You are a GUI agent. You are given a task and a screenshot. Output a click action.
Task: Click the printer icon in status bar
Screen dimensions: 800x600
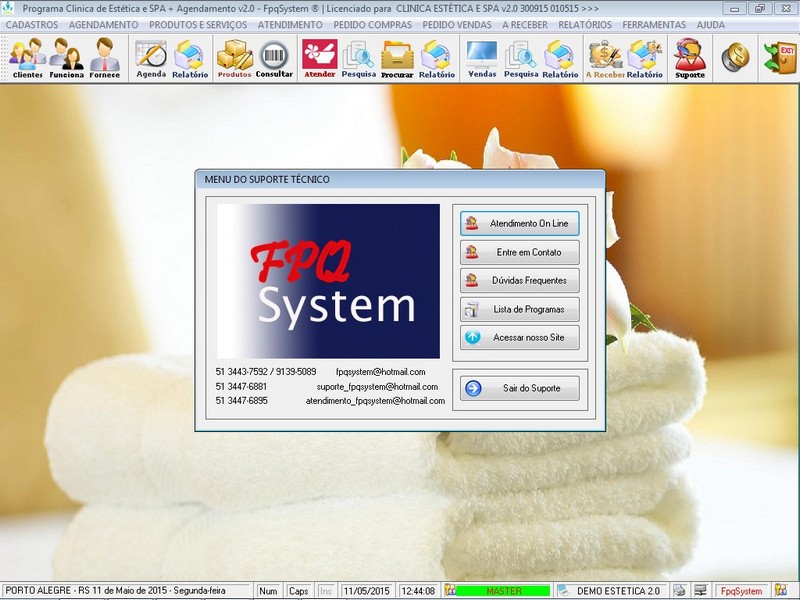(x=679, y=590)
